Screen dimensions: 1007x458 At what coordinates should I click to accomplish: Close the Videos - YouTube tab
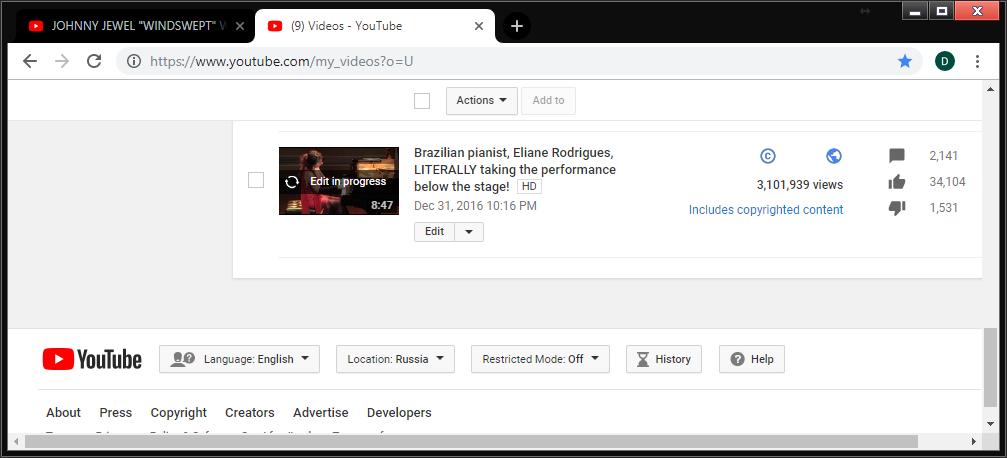point(479,26)
